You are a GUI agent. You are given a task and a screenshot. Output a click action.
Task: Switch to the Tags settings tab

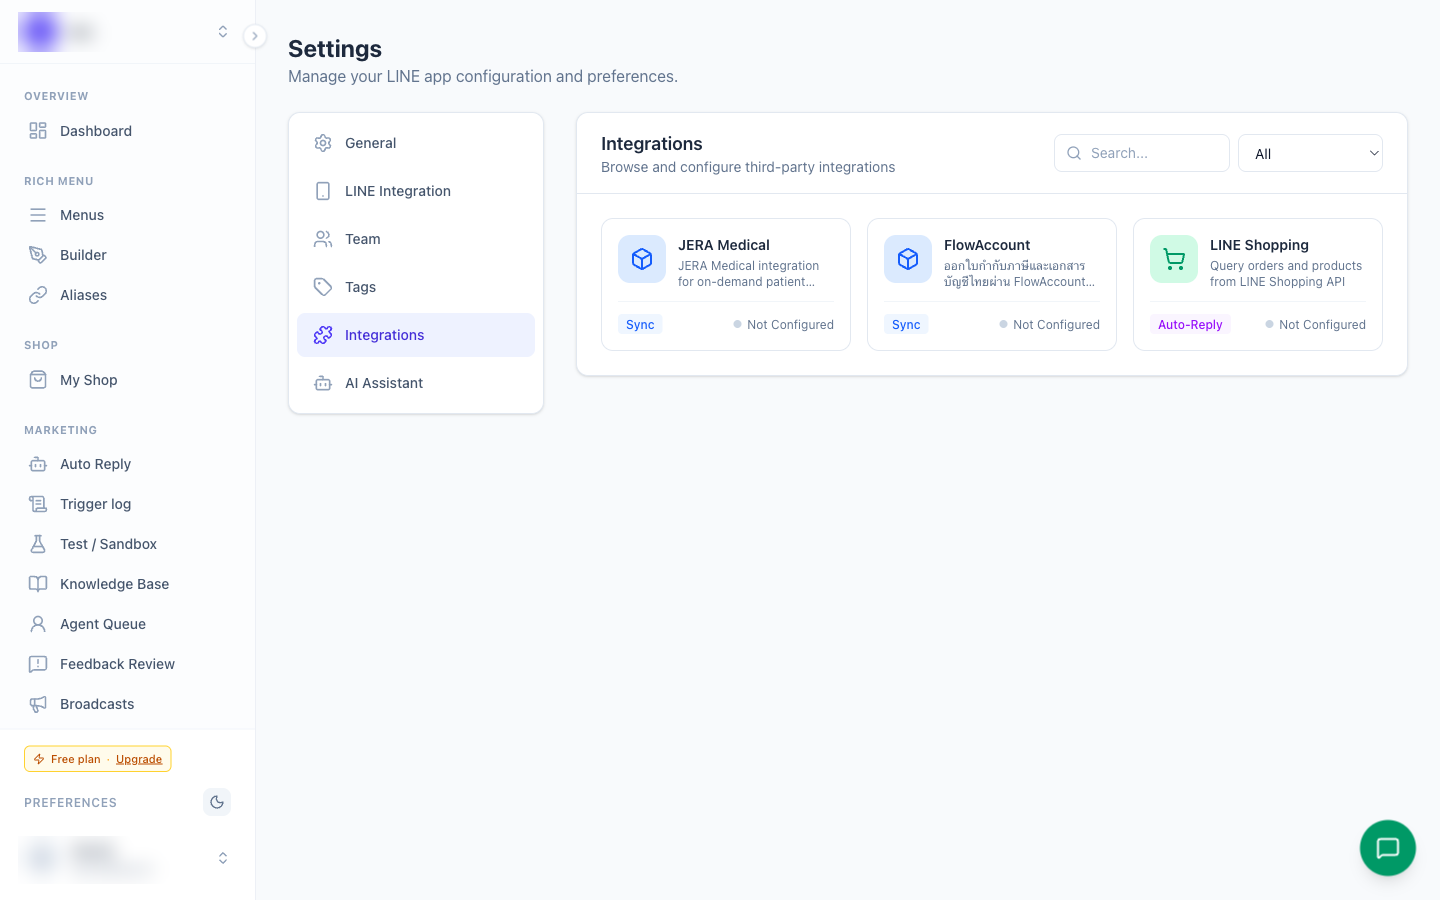click(416, 287)
